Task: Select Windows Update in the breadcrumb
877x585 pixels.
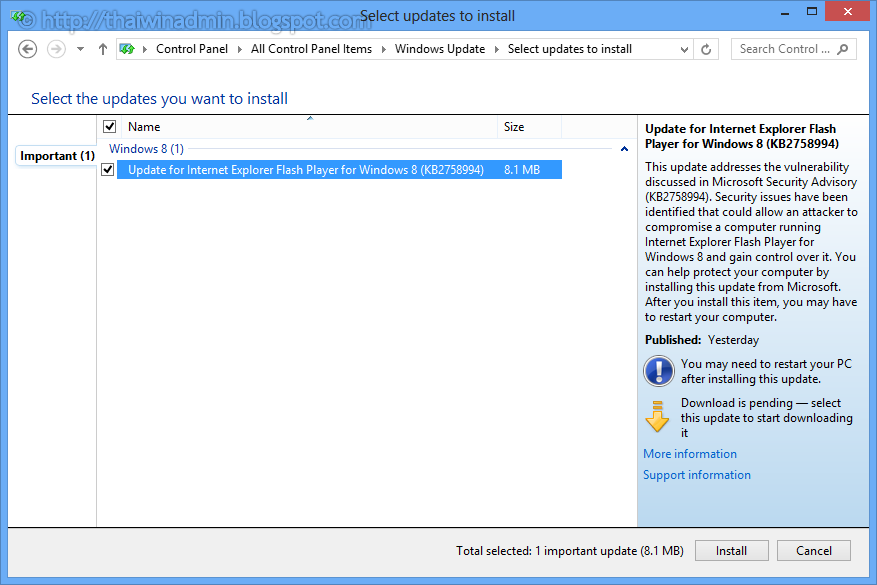Action: [440, 49]
